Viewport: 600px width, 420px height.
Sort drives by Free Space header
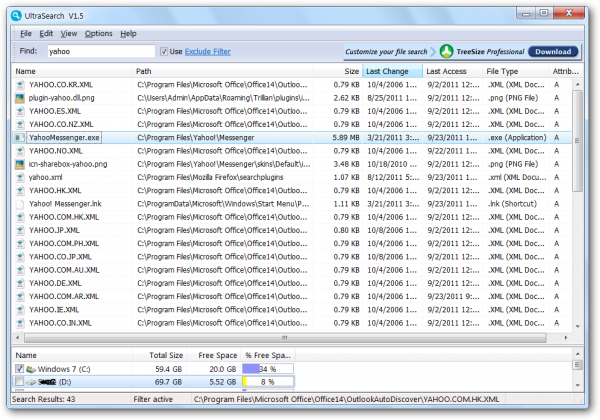tap(214, 355)
